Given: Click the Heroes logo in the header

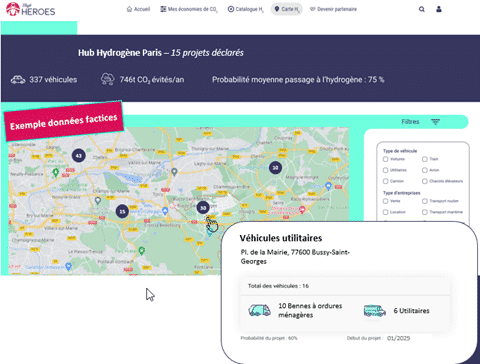Looking at the screenshot, I should click(x=31, y=9).
